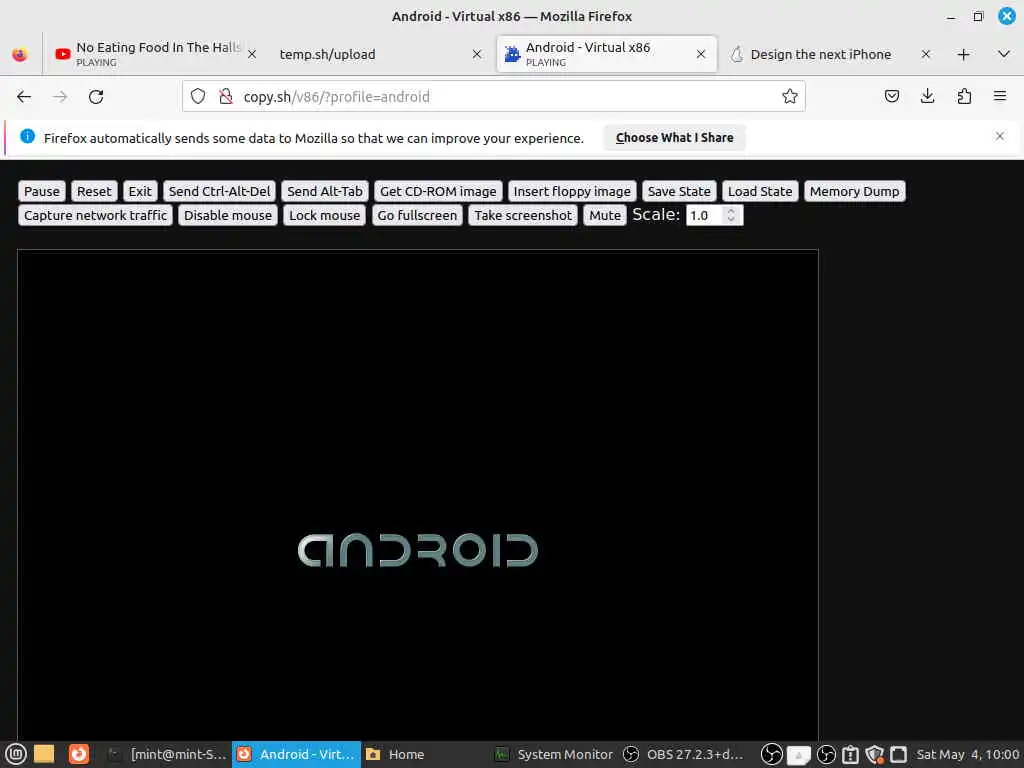Switch to the No Eating Food In The Halls tab
Screen dimensions: 1024x768
click(155, 54)
